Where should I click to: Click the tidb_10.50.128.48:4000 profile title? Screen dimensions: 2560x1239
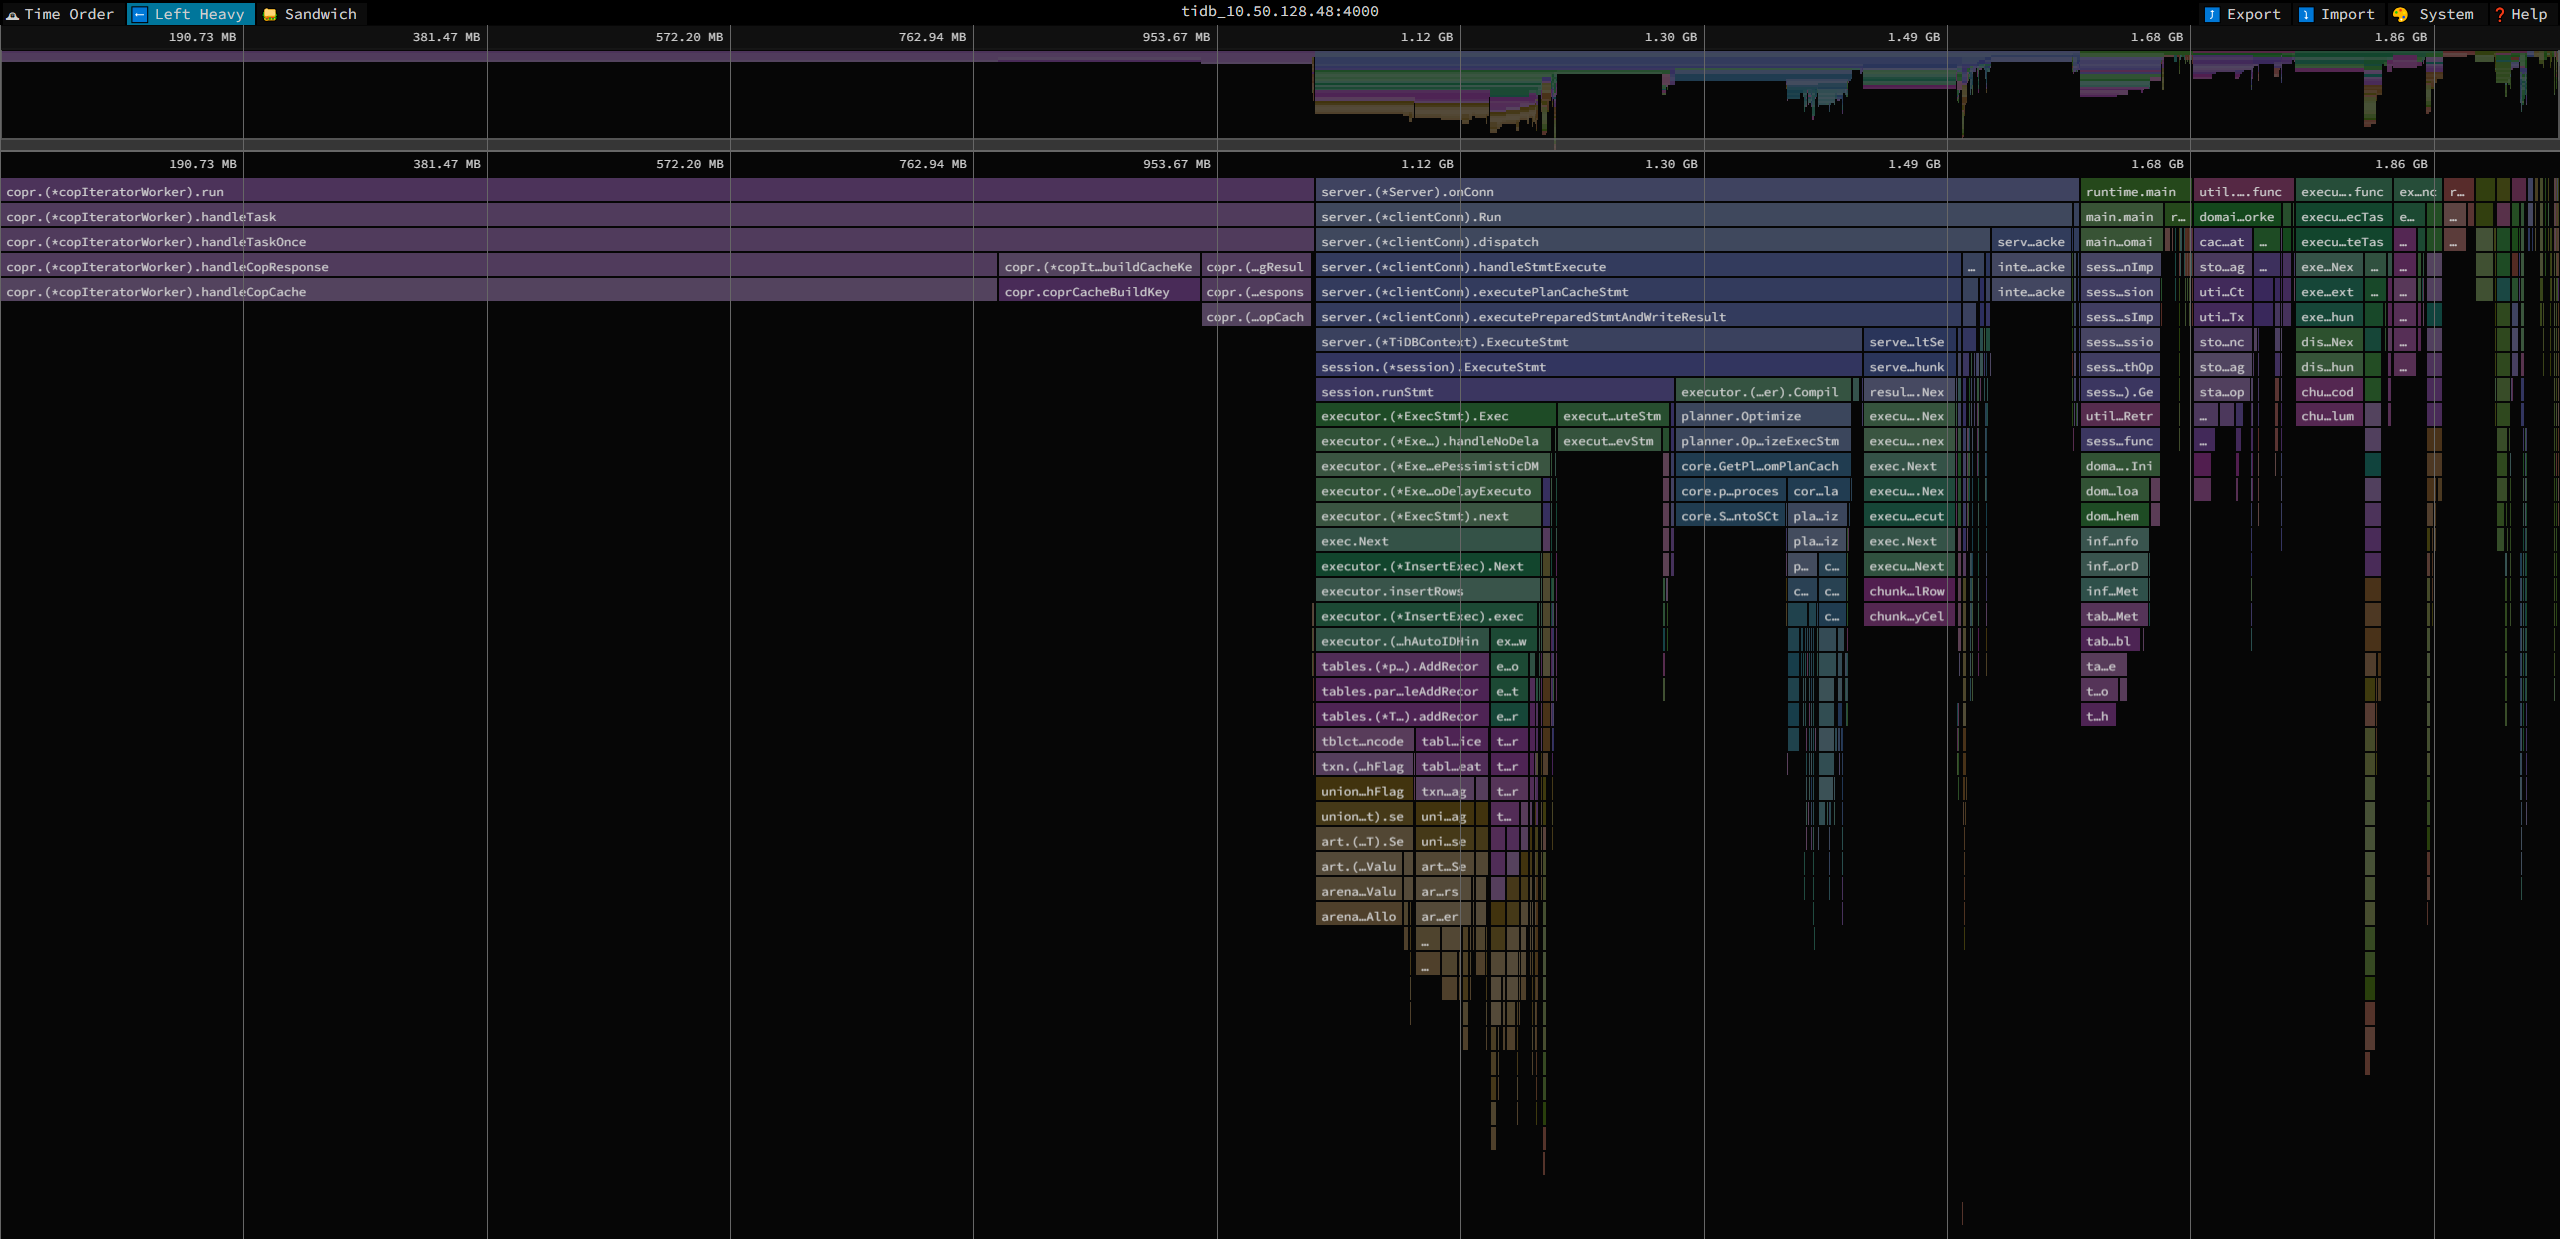point(1279,11)
